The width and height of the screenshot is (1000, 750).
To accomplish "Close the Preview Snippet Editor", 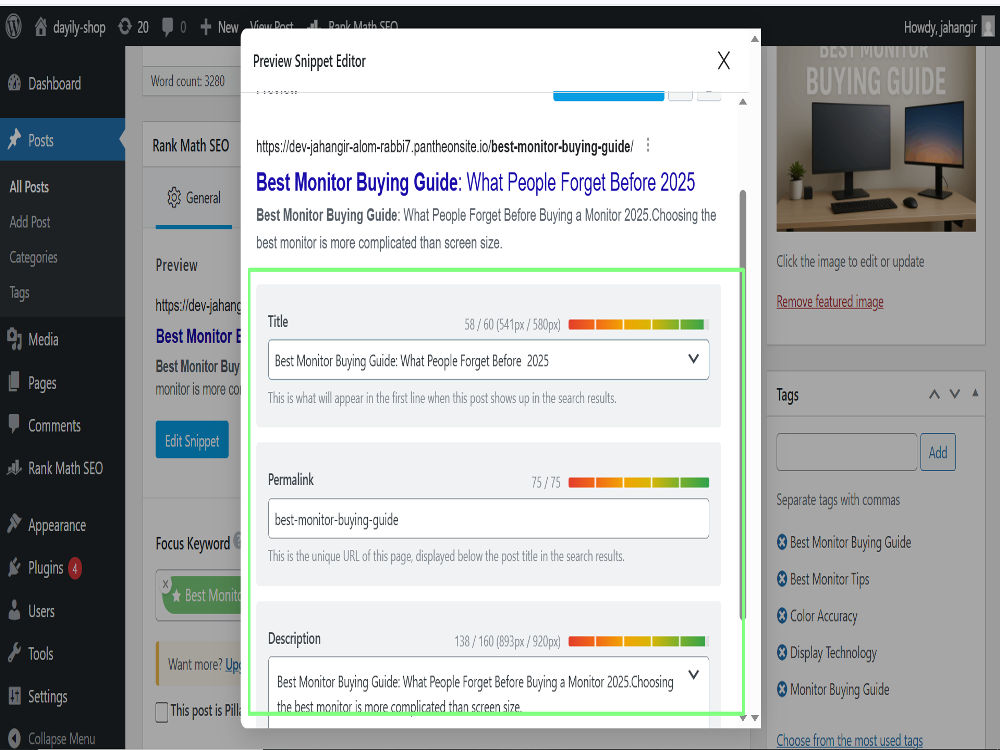I will coord(723,61).
